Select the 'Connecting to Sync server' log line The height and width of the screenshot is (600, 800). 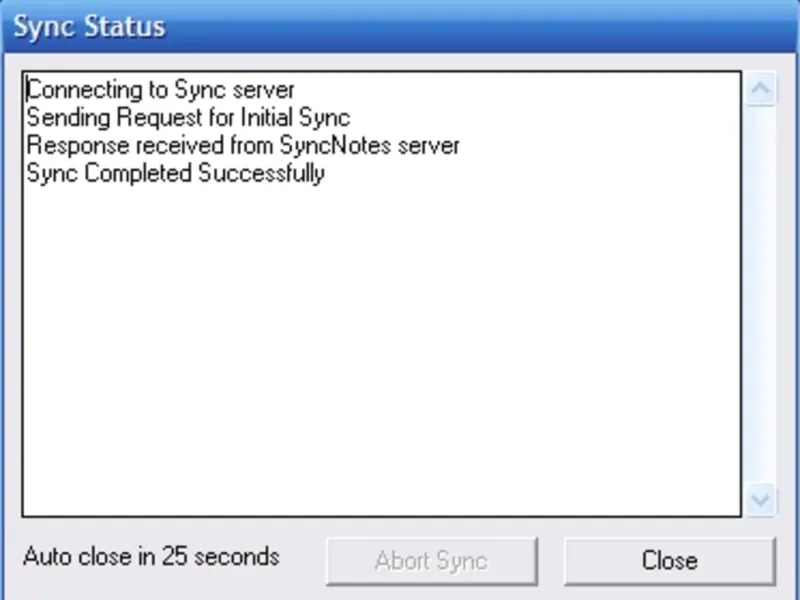pyautogui.click(x=161, y=90)
